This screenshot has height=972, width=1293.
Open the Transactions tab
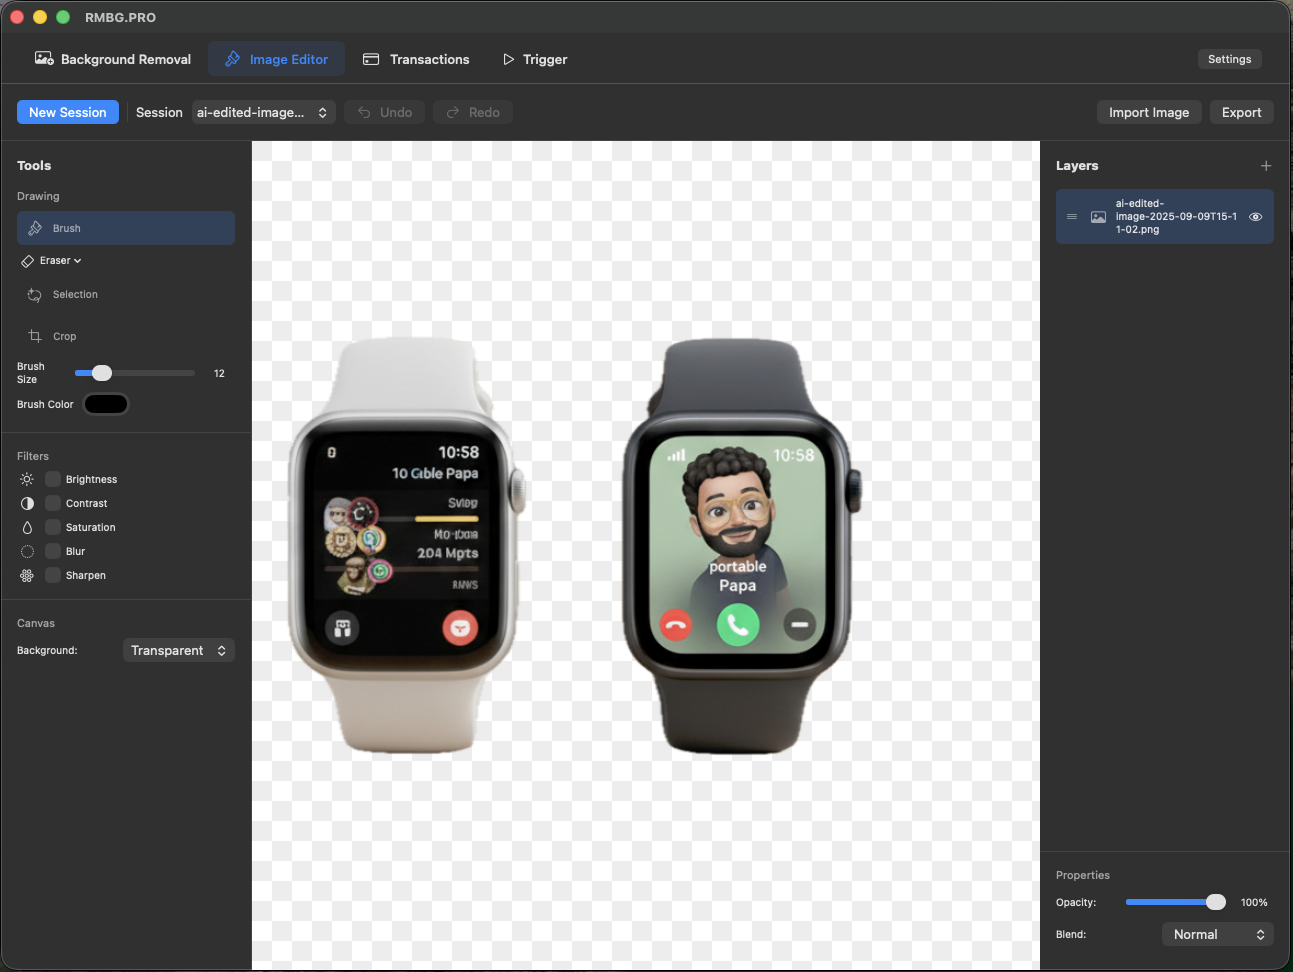(416, 60)
